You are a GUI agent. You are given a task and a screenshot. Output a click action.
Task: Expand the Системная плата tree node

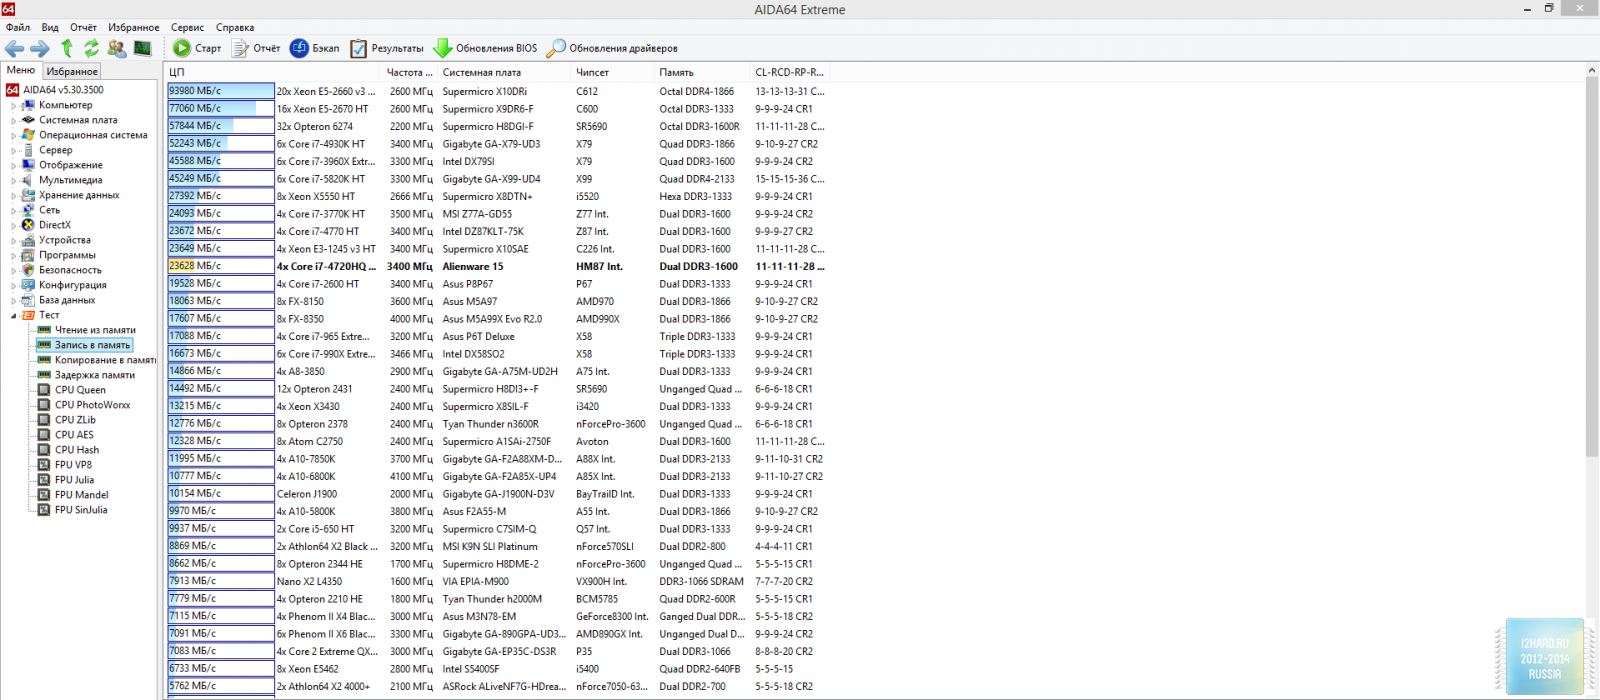14,120
